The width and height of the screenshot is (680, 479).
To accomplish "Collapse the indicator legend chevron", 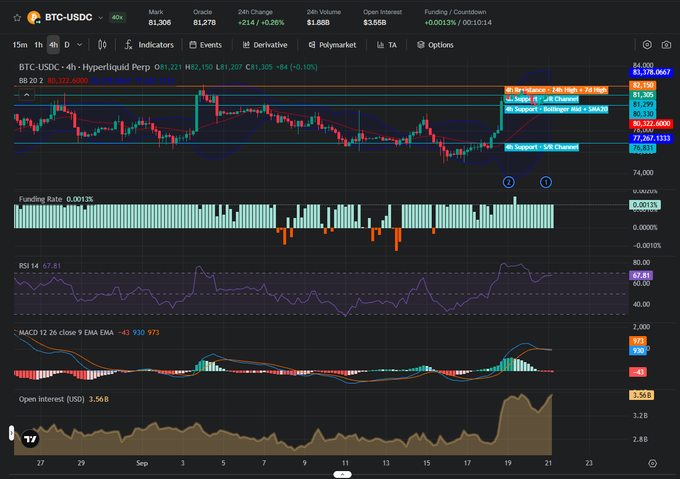I will pyautogui.click(x=26, y=94).
